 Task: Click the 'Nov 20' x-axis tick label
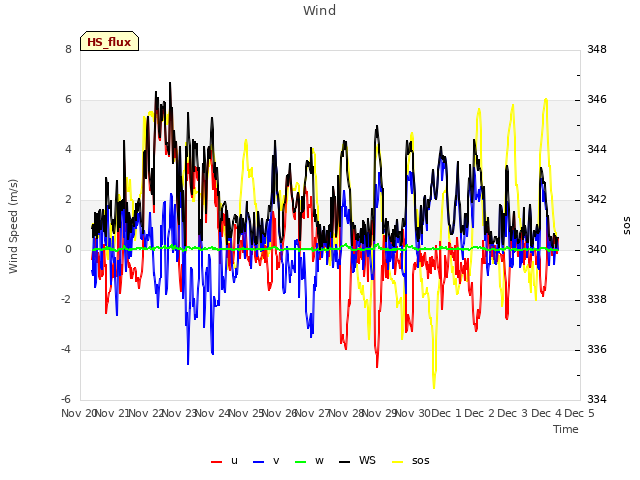pos(78,413)
